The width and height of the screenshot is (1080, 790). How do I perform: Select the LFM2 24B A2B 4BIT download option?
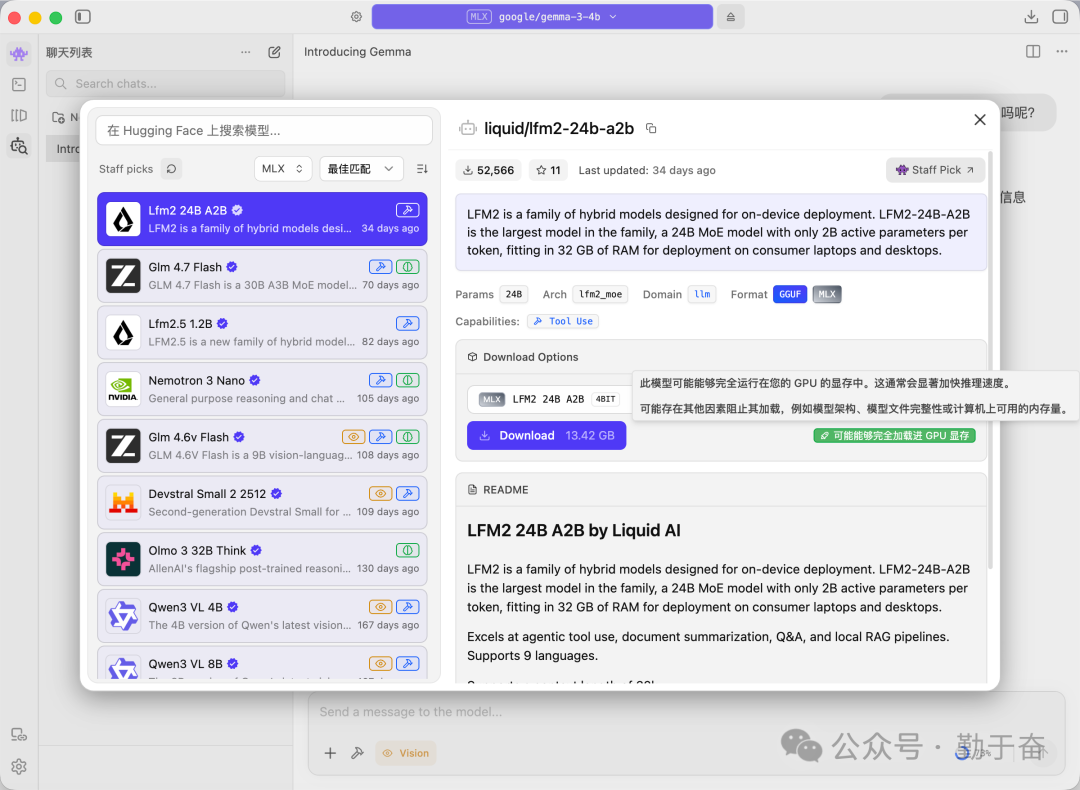(x=550, y=399)
